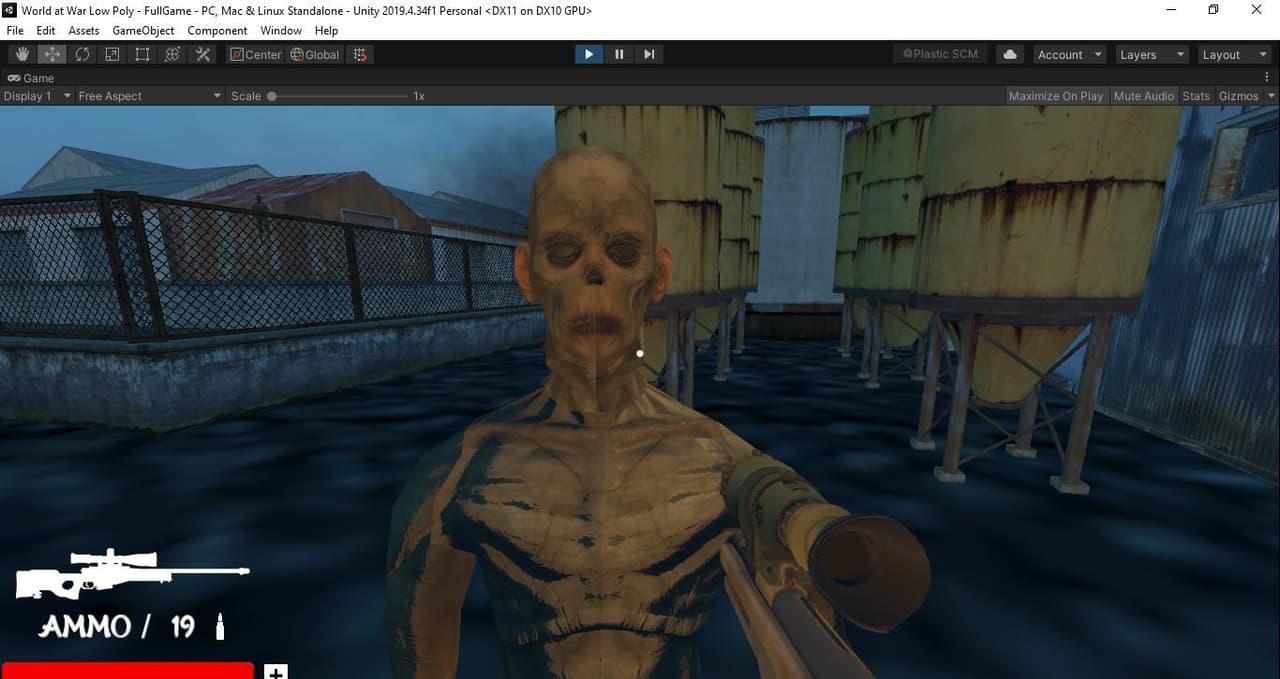Click the Scale slider handle
Screen dimensions: 1280x679
(x=271, y=96)
